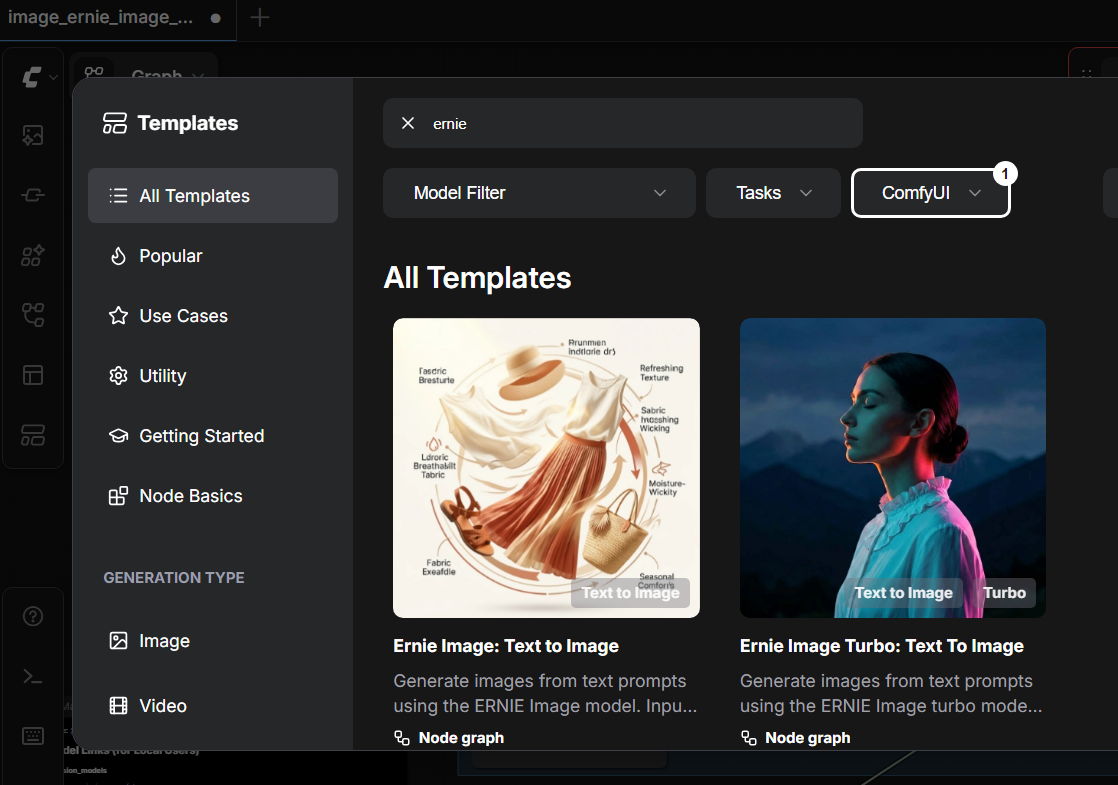
Task: Open the Model Filter dropdown
Action: pos(539,193)
